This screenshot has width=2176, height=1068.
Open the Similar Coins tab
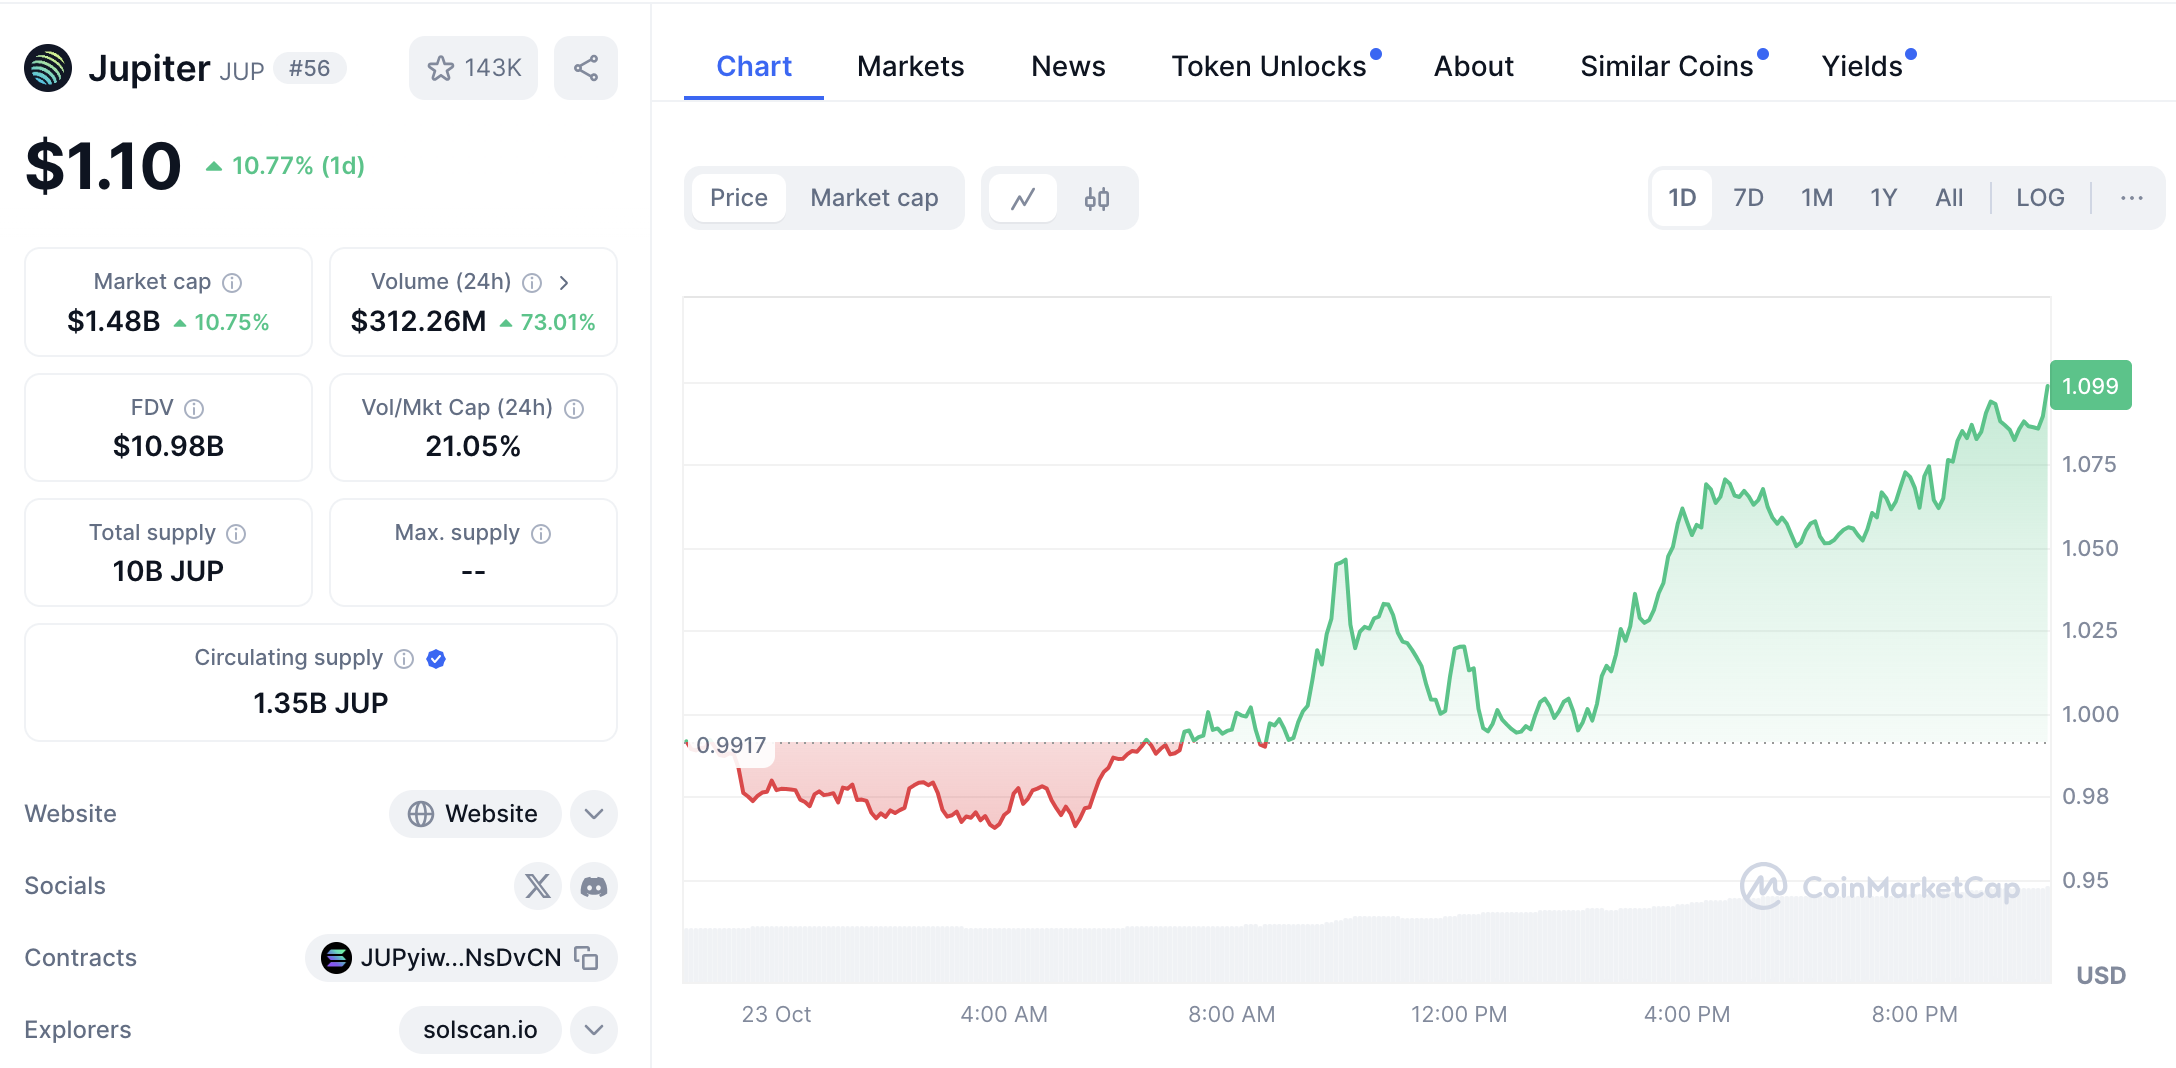click(1668, 66)
